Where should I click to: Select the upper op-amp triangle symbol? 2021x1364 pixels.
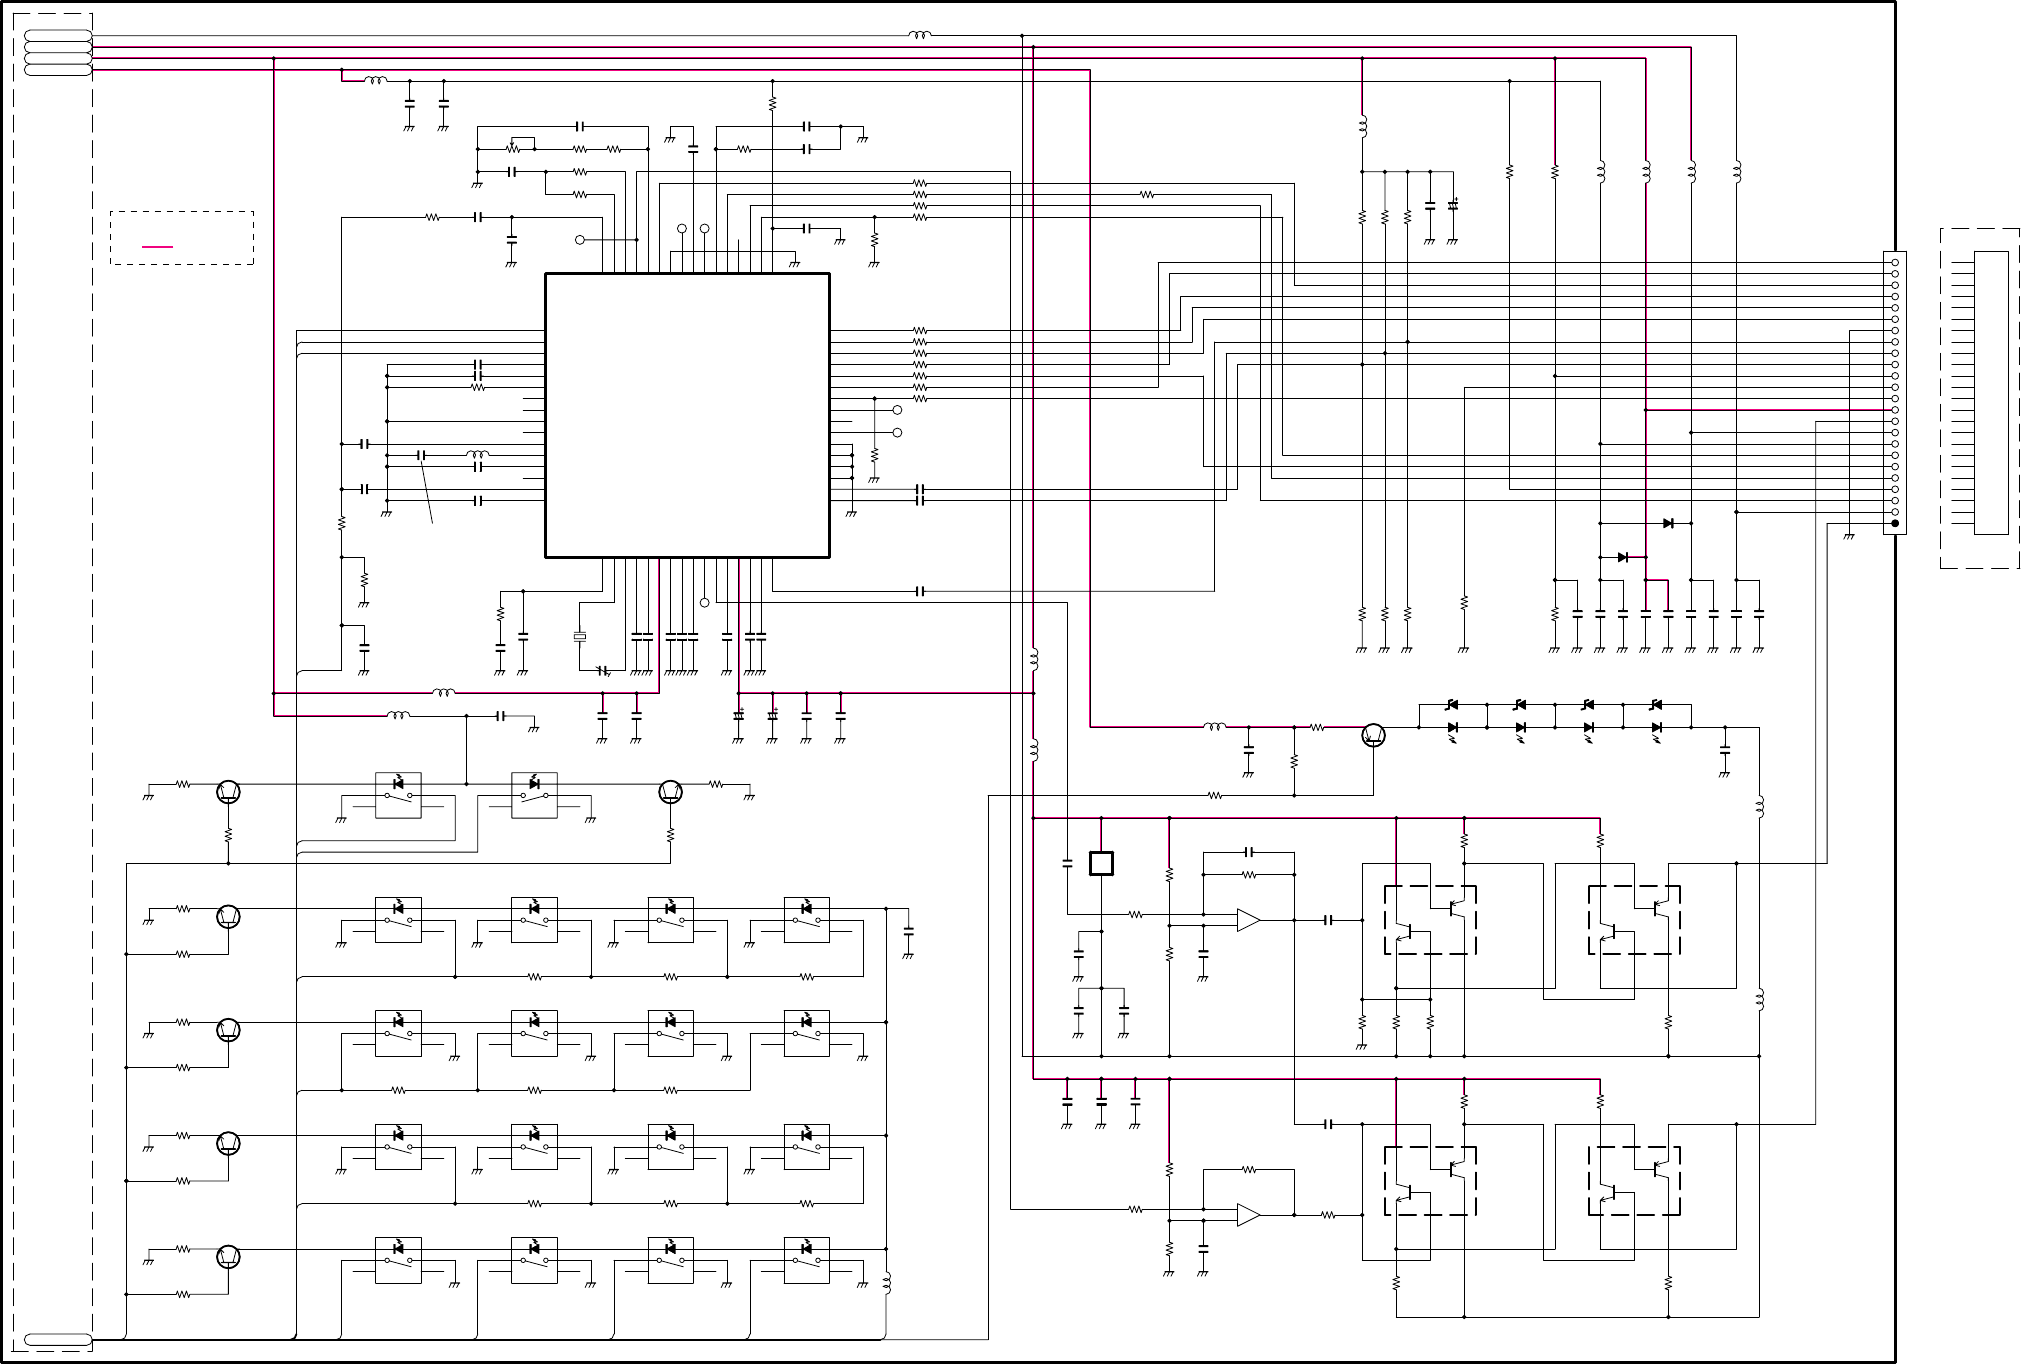click(x=1248, y=920)
